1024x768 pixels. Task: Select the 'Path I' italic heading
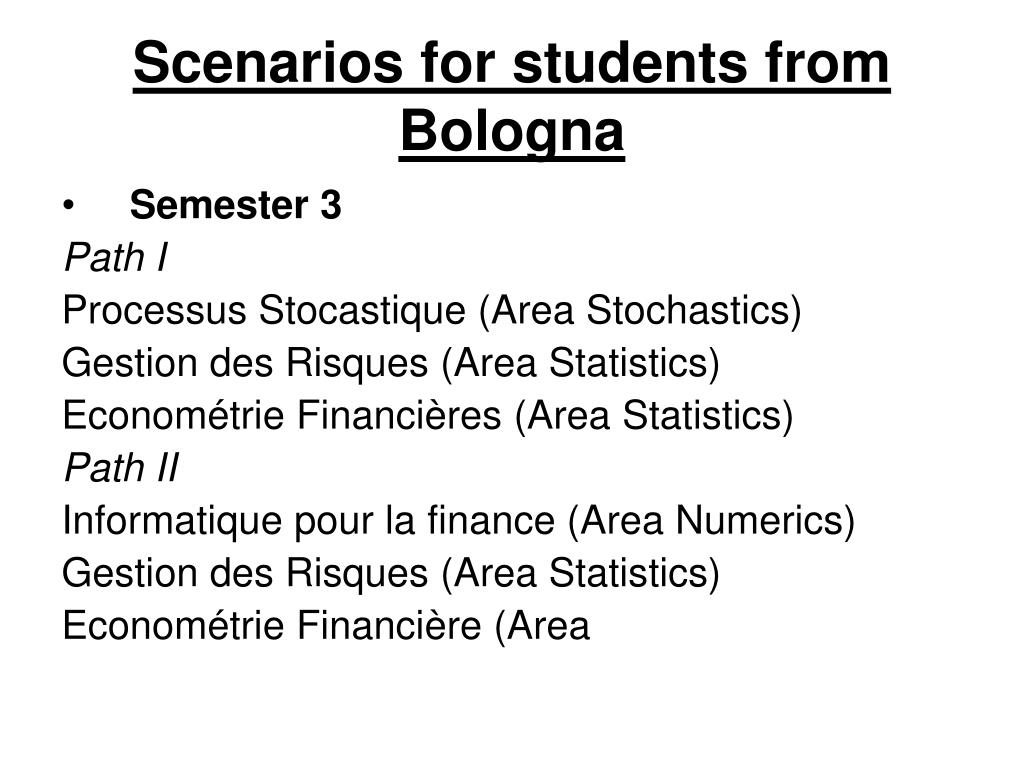pyautogui.click(x=116, y=257)
